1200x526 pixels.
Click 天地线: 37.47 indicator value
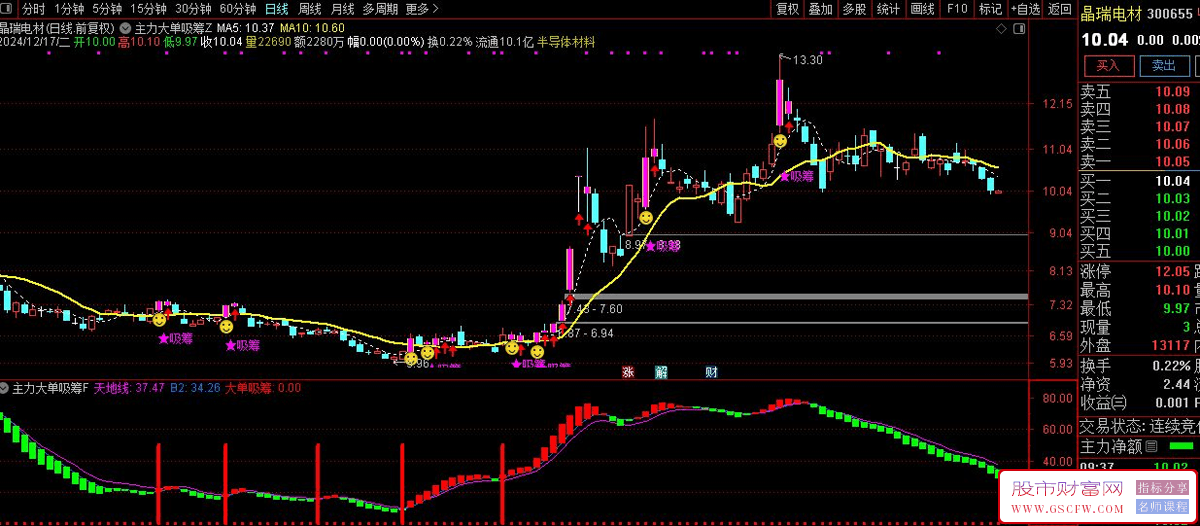129,386
